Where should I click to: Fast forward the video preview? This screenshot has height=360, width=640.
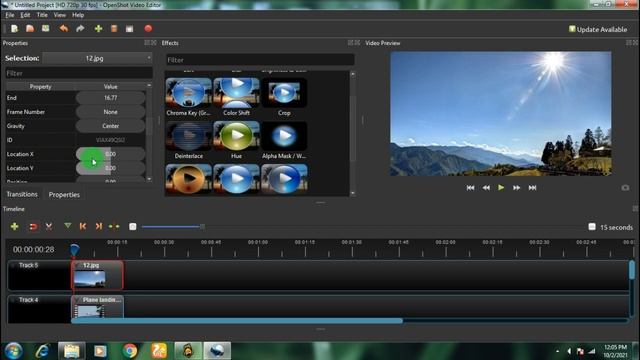point(516,188)
